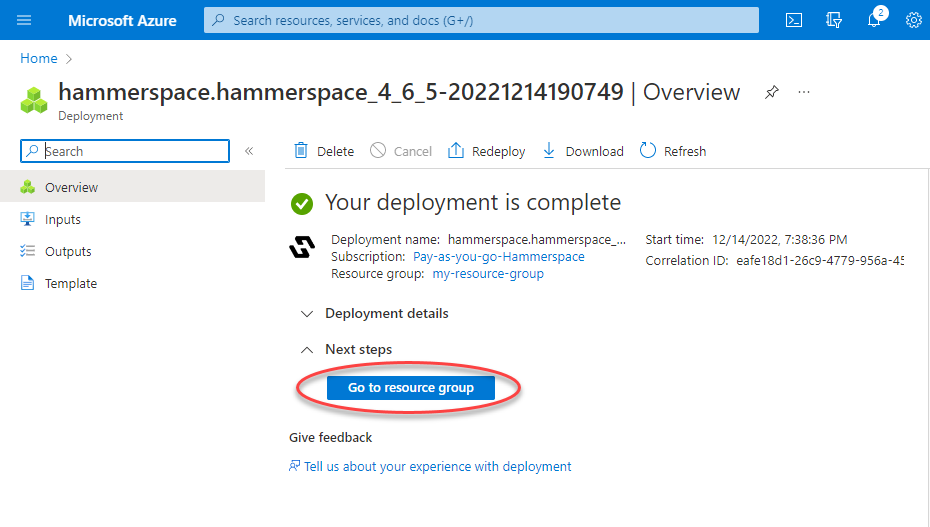Open the more options ellipsis beside Overview title
Screen dimensions: 930x527
pyautogui.click(x=804, y=92)
